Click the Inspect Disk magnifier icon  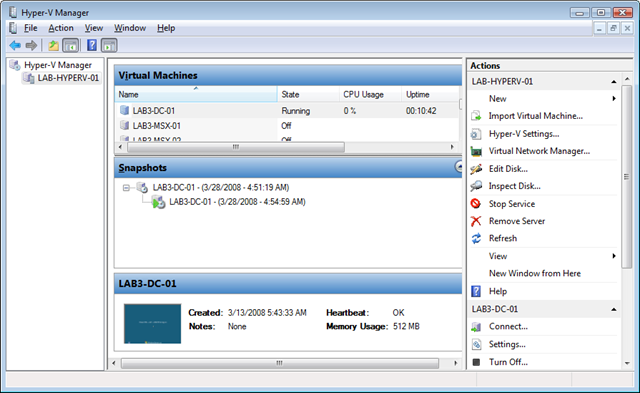click(476, 186)
